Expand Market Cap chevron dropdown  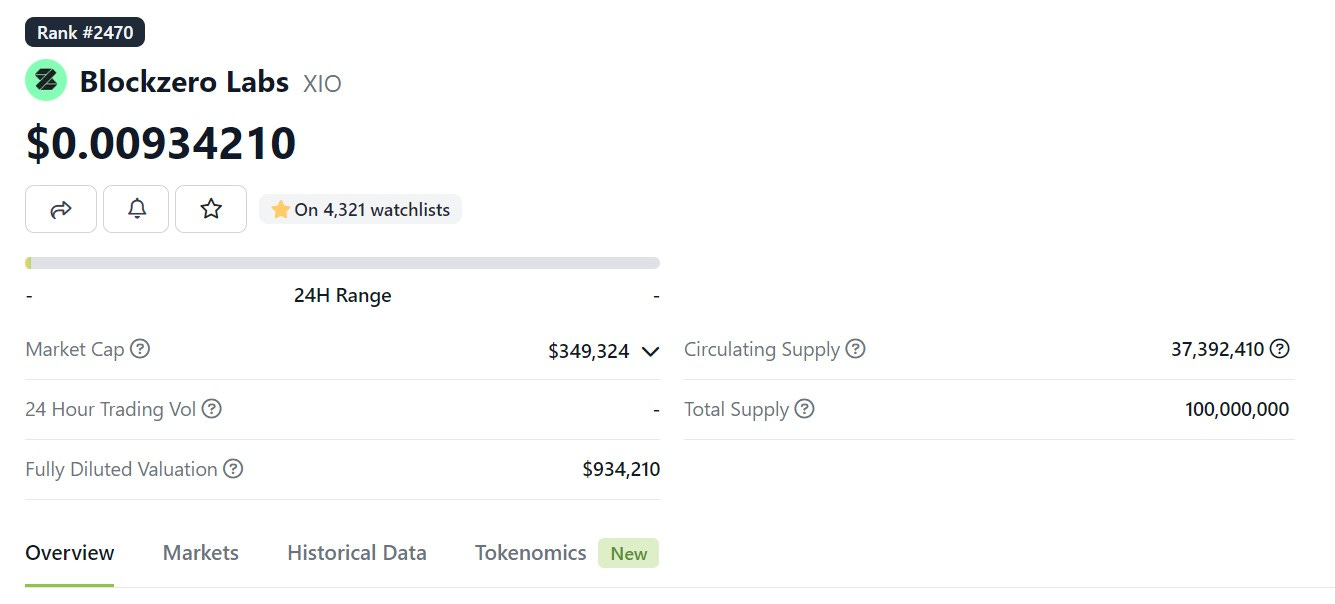point(650,351)
